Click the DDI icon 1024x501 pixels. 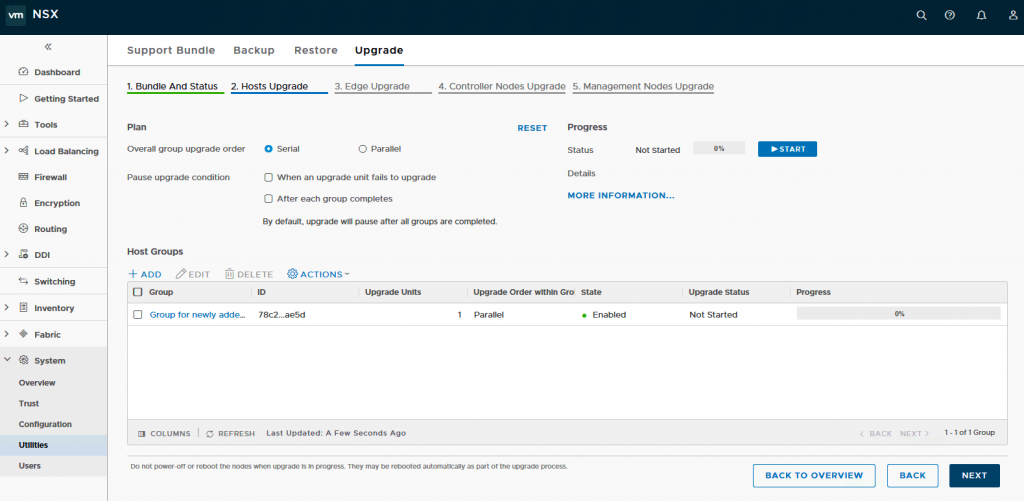point(24,255)
